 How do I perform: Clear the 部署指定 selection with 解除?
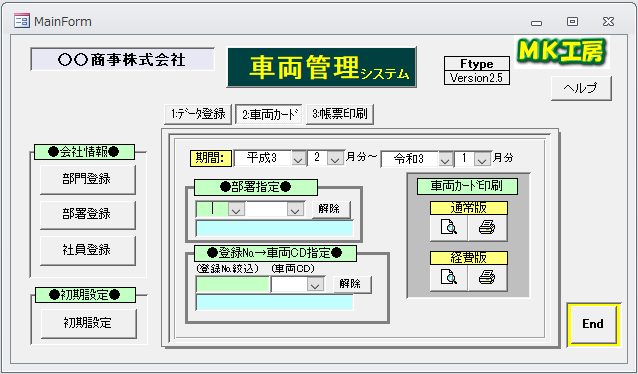click(x=331, y=209)
